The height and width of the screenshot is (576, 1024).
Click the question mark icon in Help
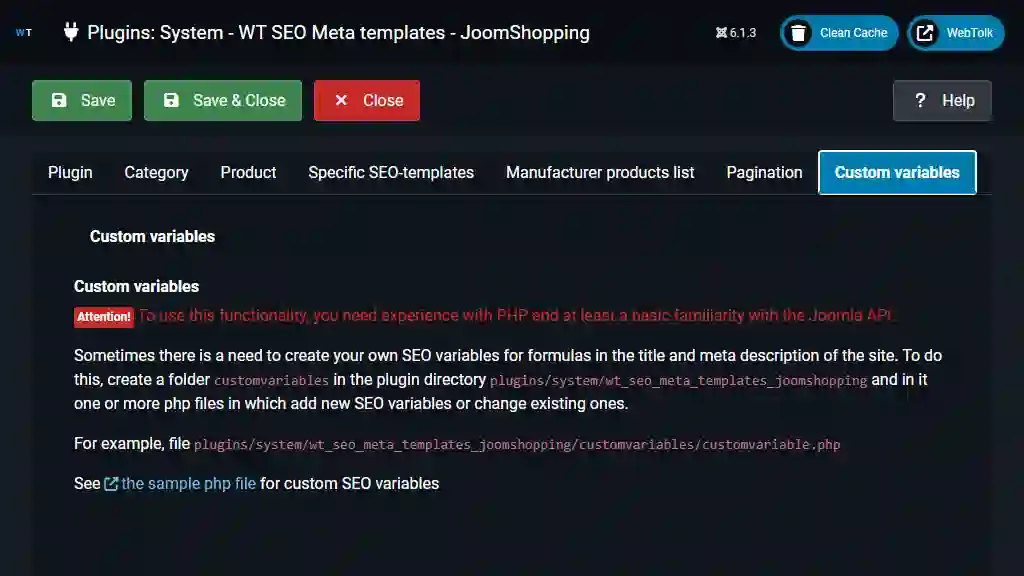pyautogui.click(x=920, y=101)
